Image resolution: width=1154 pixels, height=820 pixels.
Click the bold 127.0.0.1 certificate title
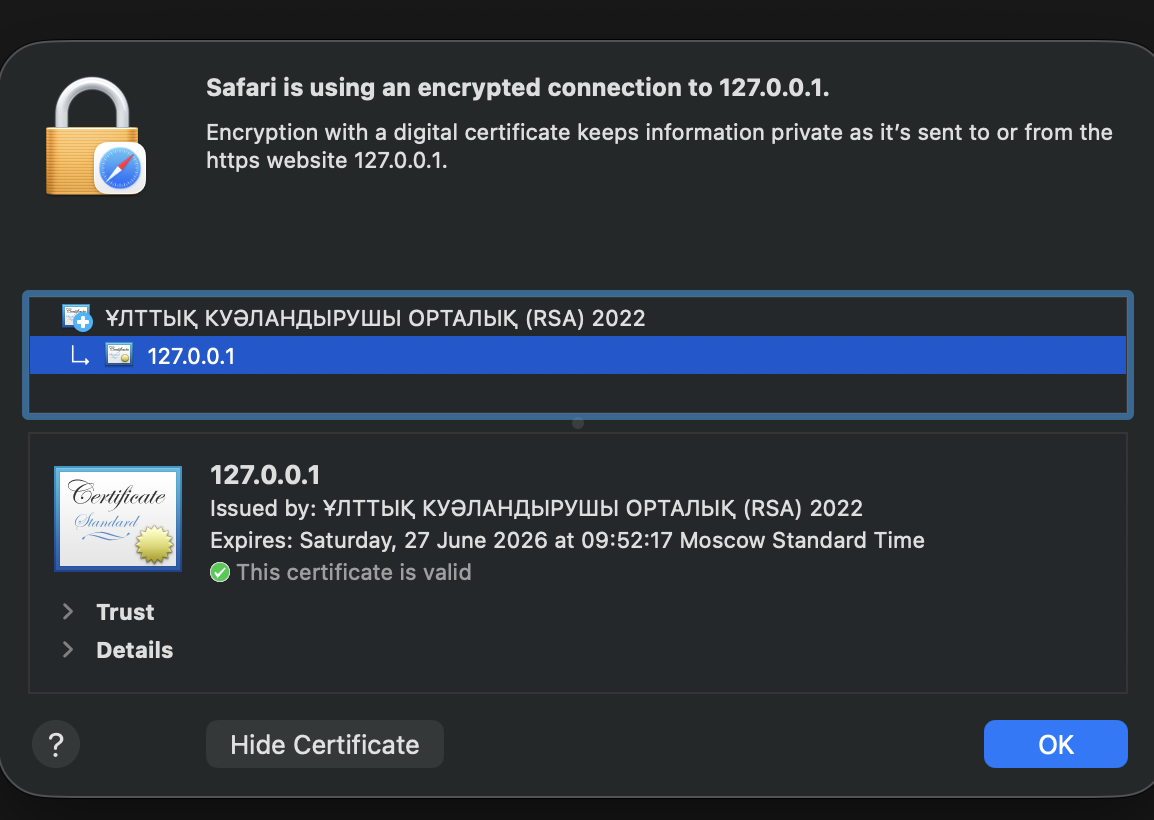pos(265,475)
